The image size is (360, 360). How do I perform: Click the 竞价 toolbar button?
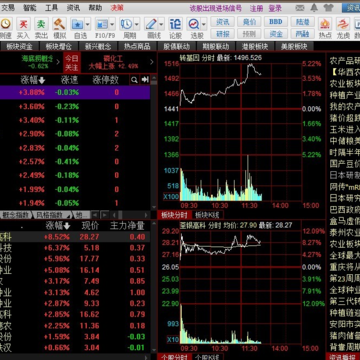pos(249,22)
